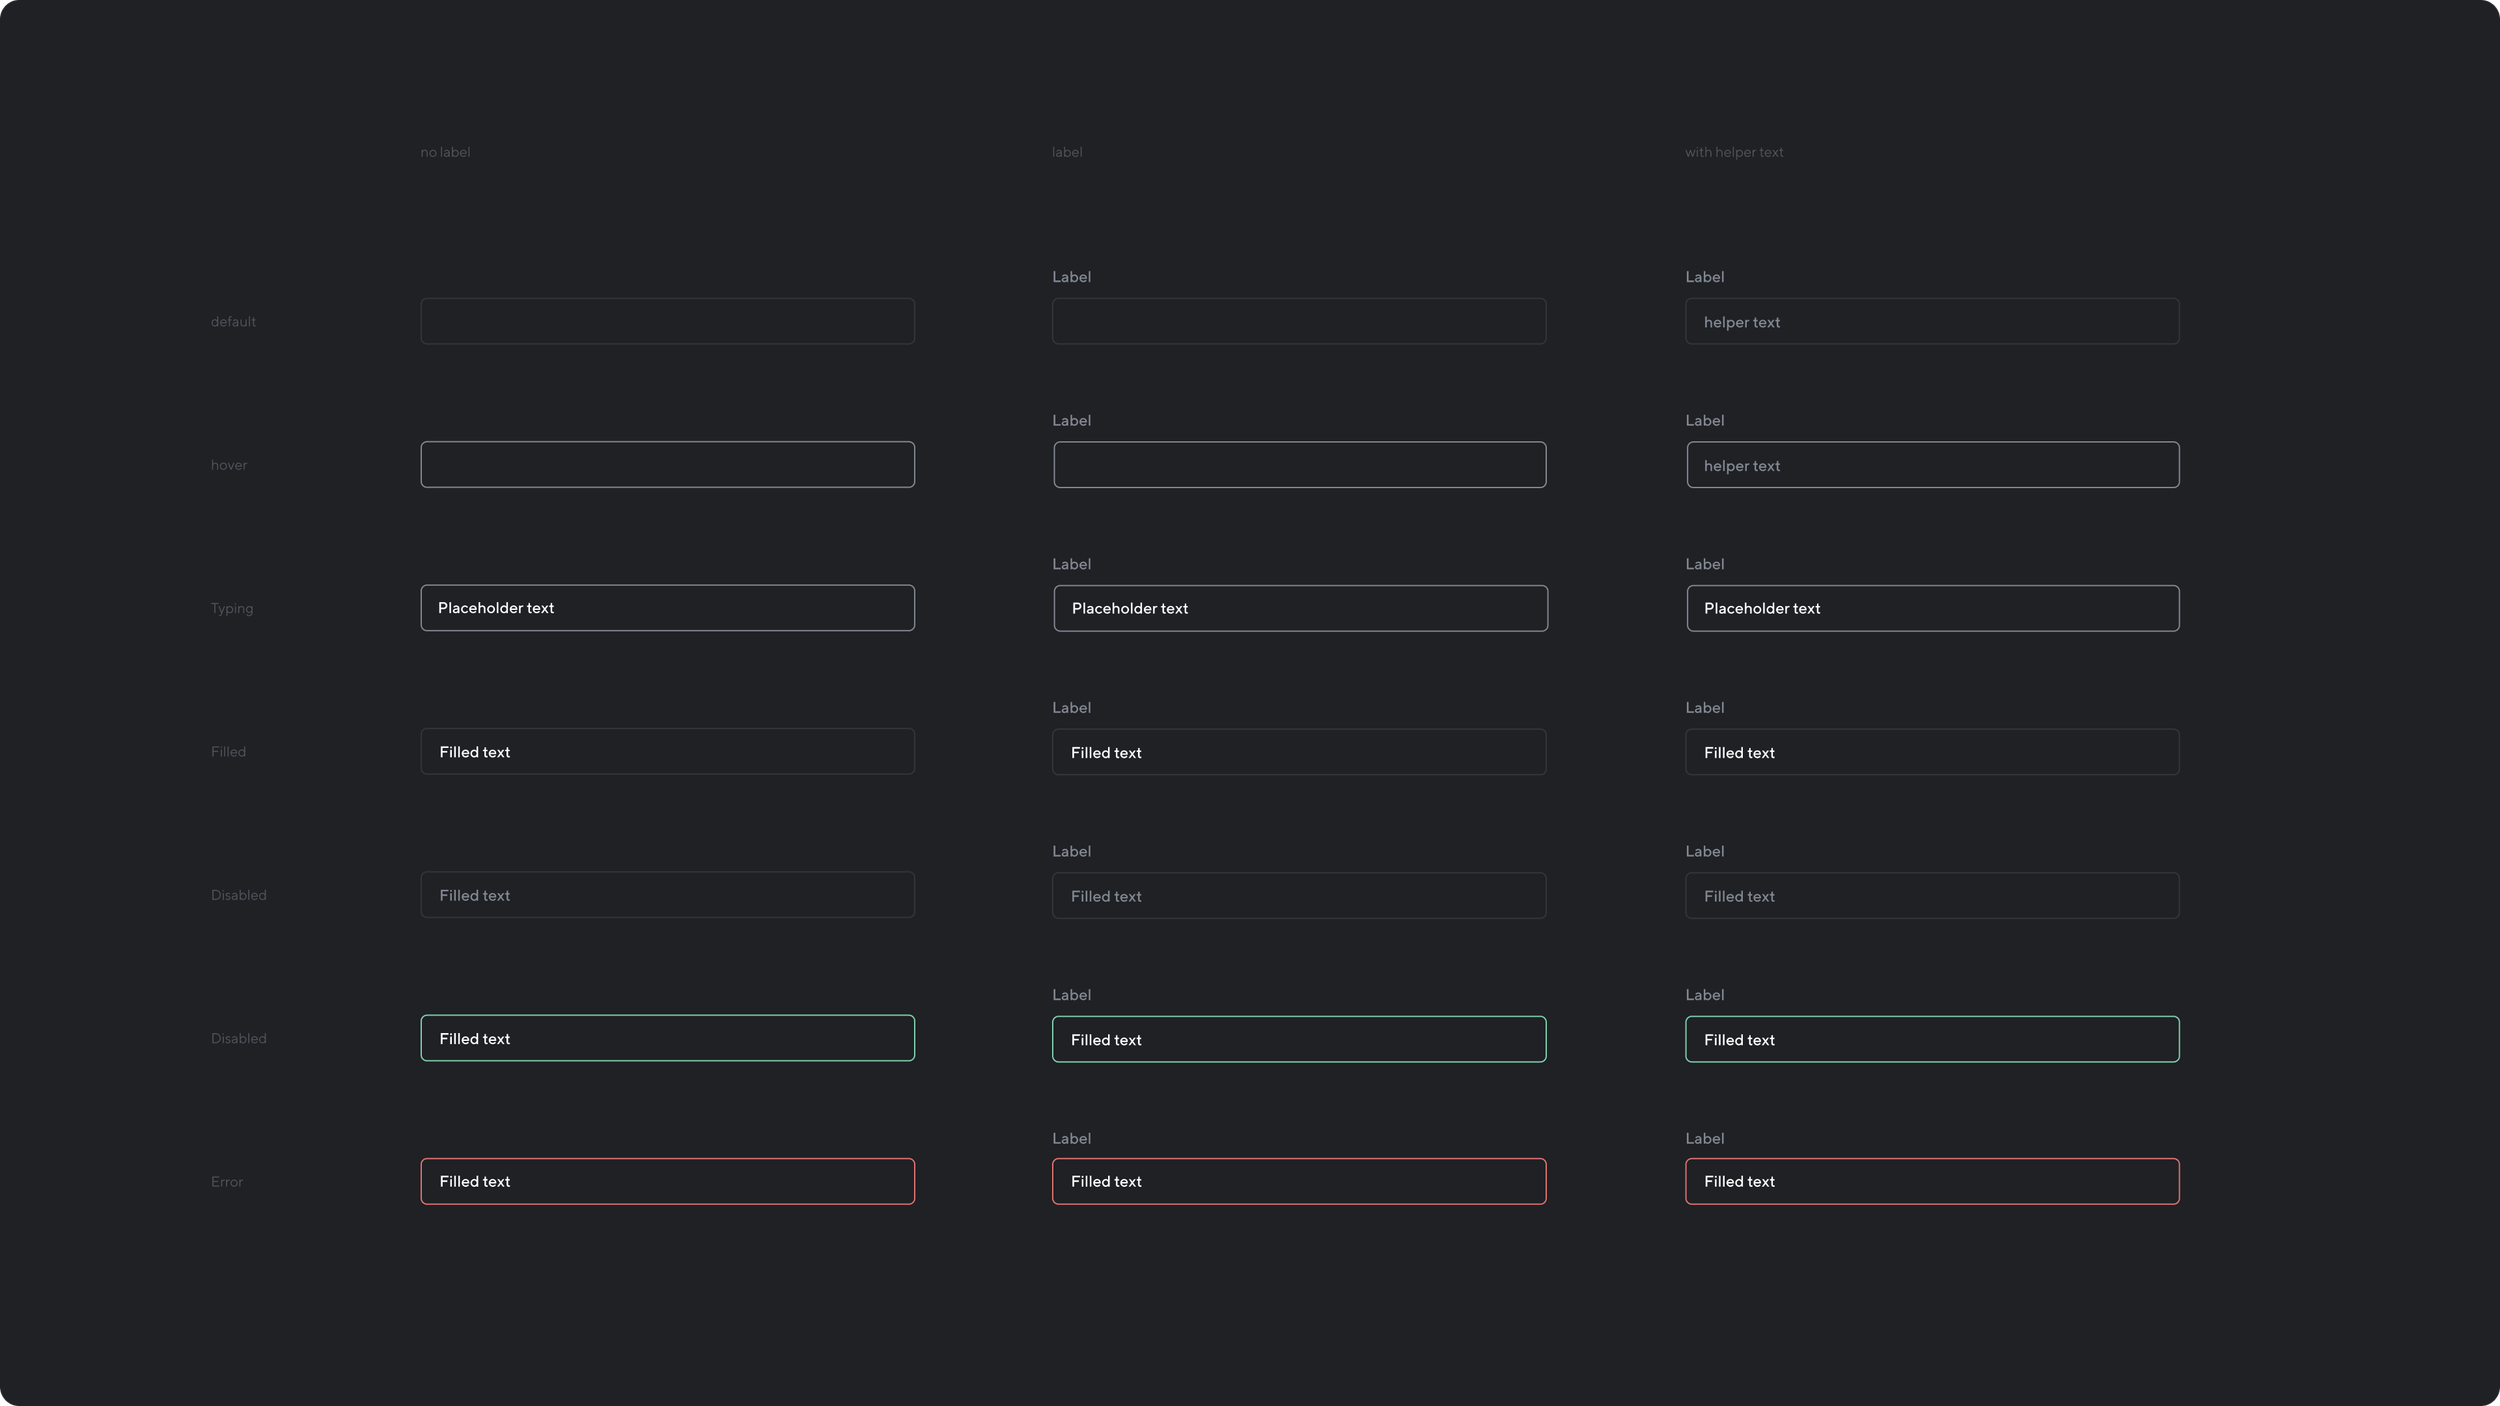Click the green-bordered Filled text field without a label
This screenshot has width=2500, height=1406.
pos(667,1038)
